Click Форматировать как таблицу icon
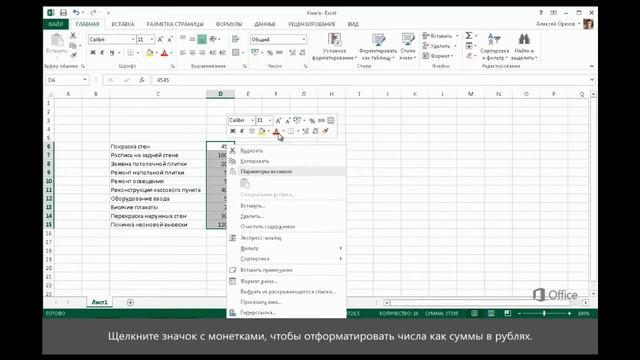The height and width of the screenshot is (360, 640). 378,47
